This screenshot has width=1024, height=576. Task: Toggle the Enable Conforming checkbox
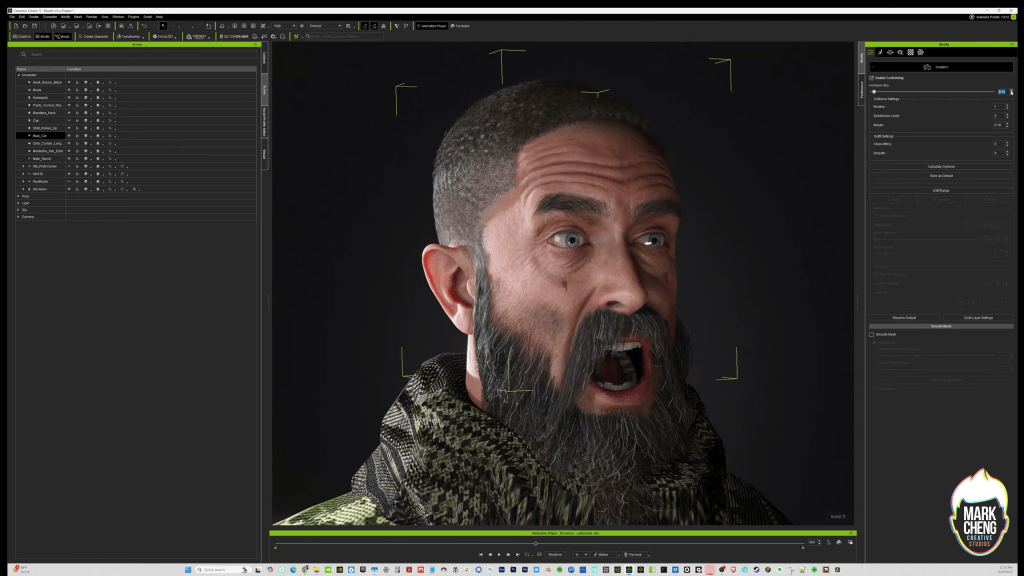(871, 78)
